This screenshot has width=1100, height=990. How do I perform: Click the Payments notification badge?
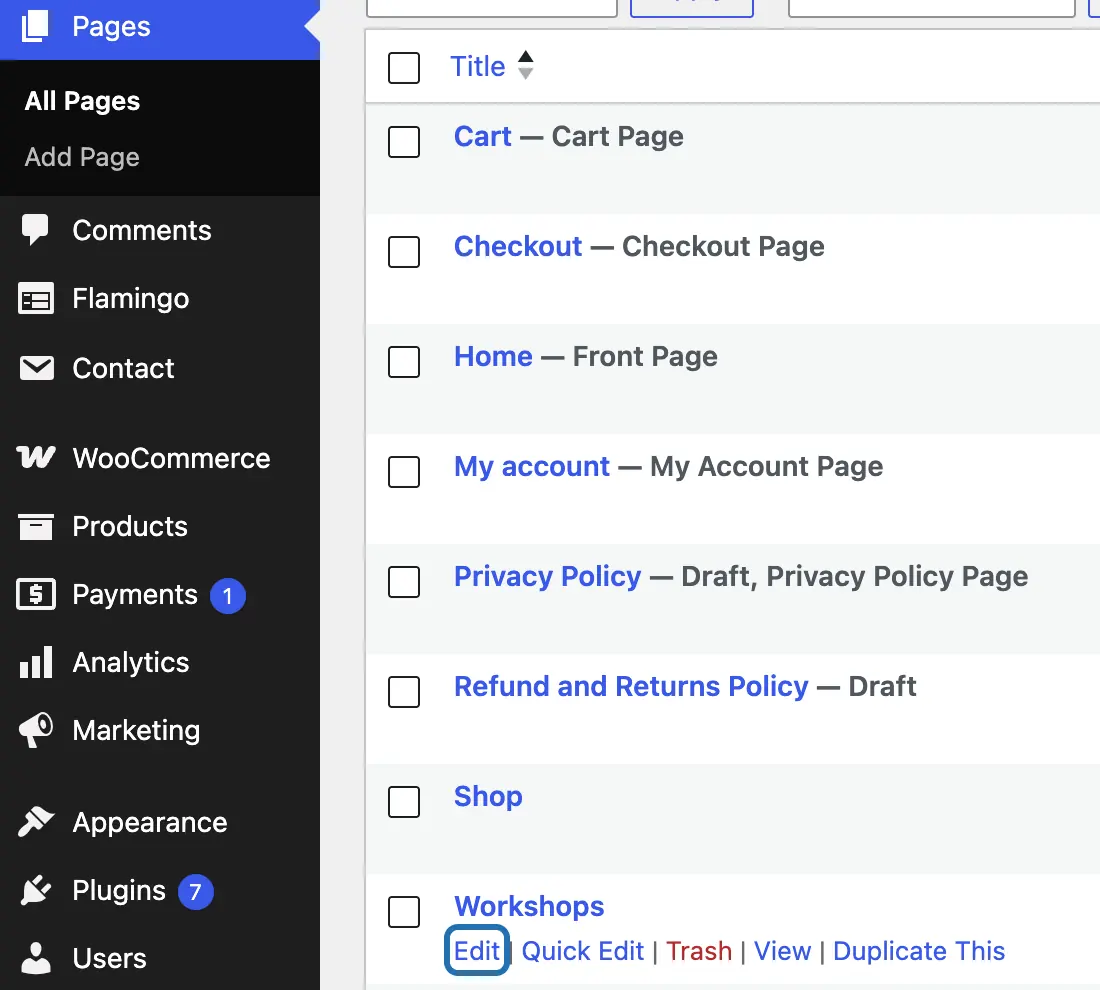pyautogui.click(x=227, y=596)
